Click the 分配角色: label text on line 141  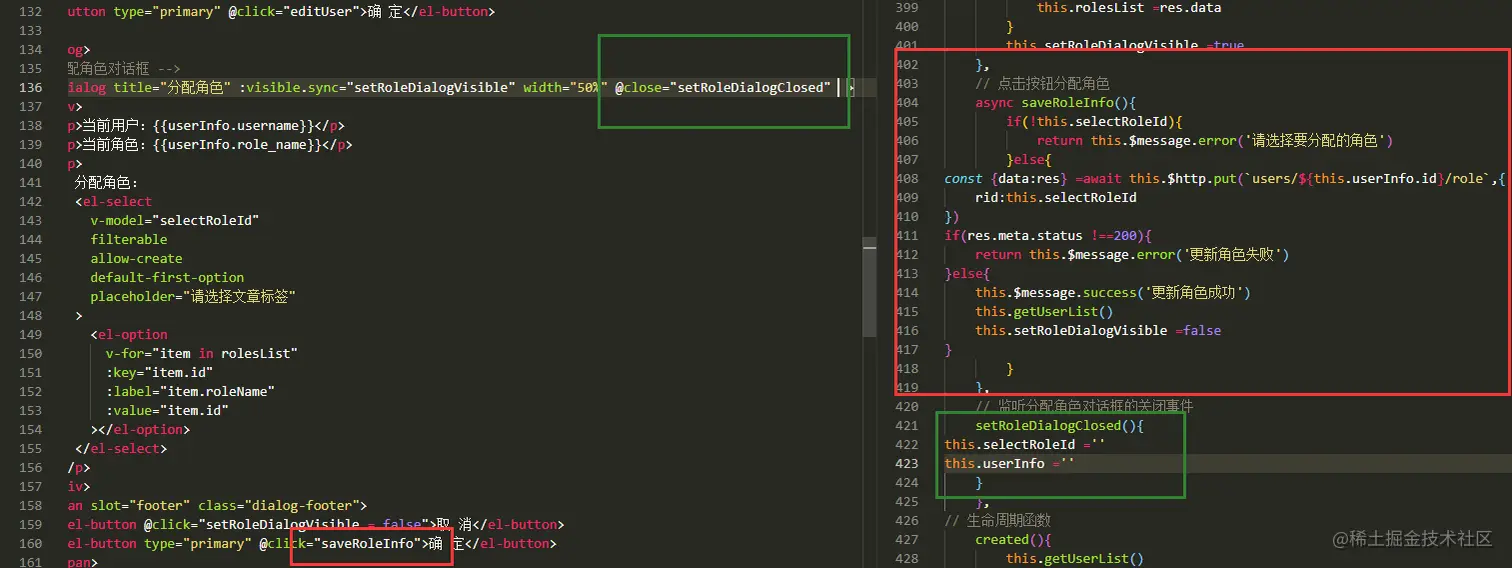tap(107, 183)
